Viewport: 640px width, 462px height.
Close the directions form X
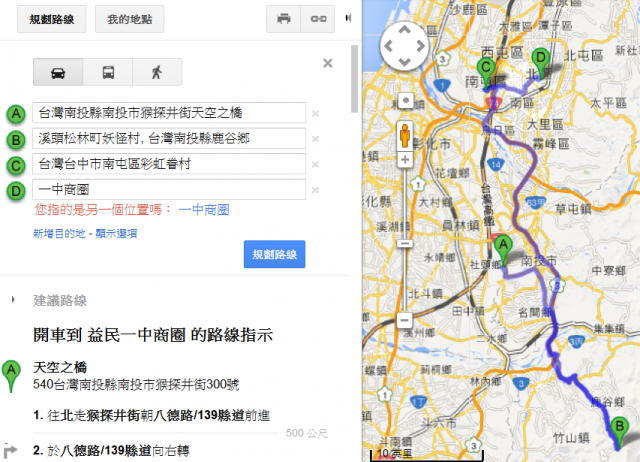pyautogui.click(x=328, y=63)
